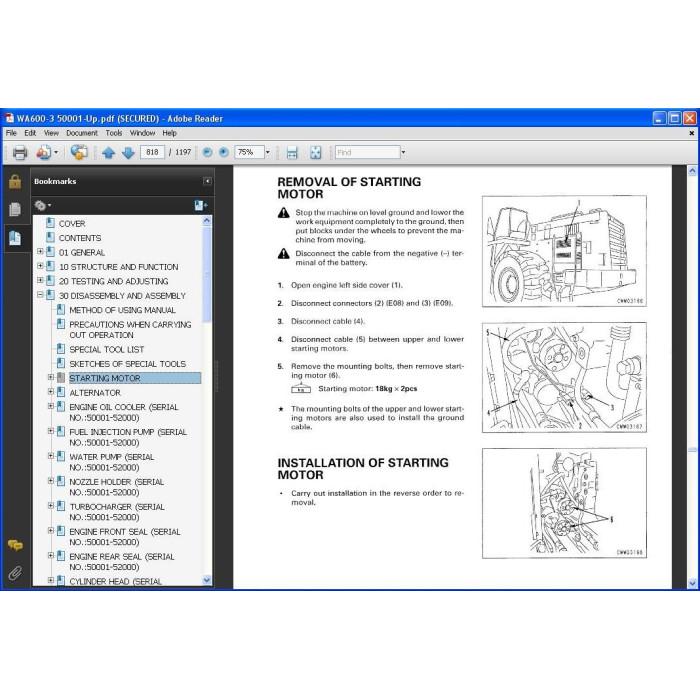Zoom out with the minus button
Viewport: 700px width, 700px height.
(x=207, y=152)
